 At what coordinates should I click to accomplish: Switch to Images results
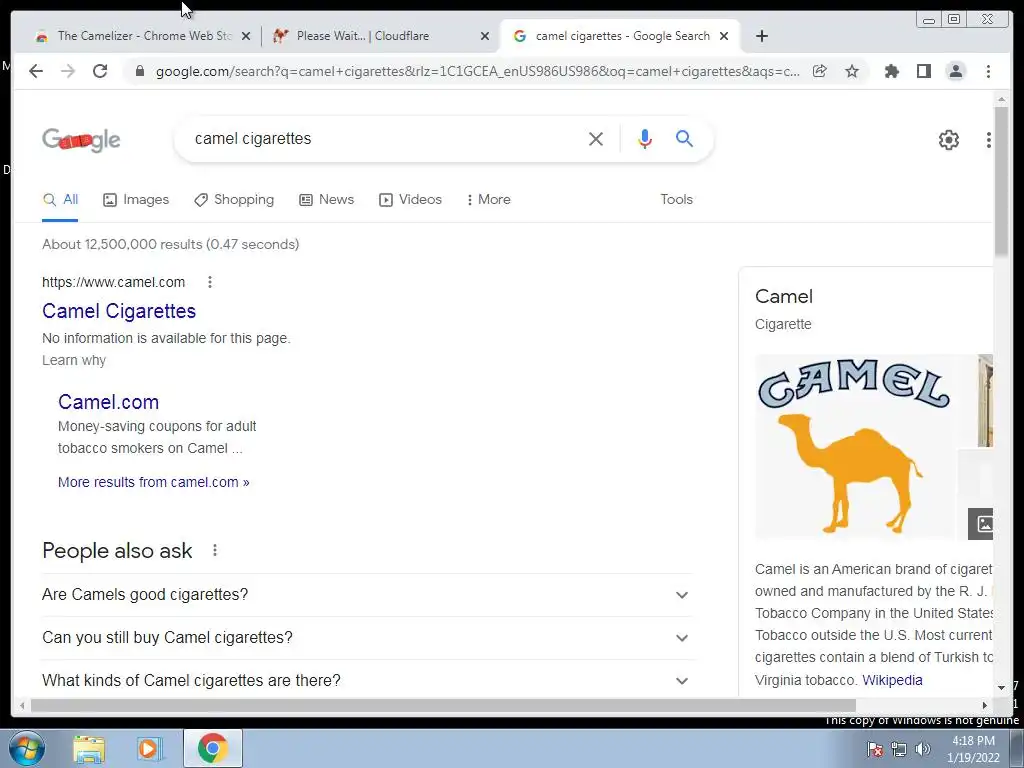point(136,200)
